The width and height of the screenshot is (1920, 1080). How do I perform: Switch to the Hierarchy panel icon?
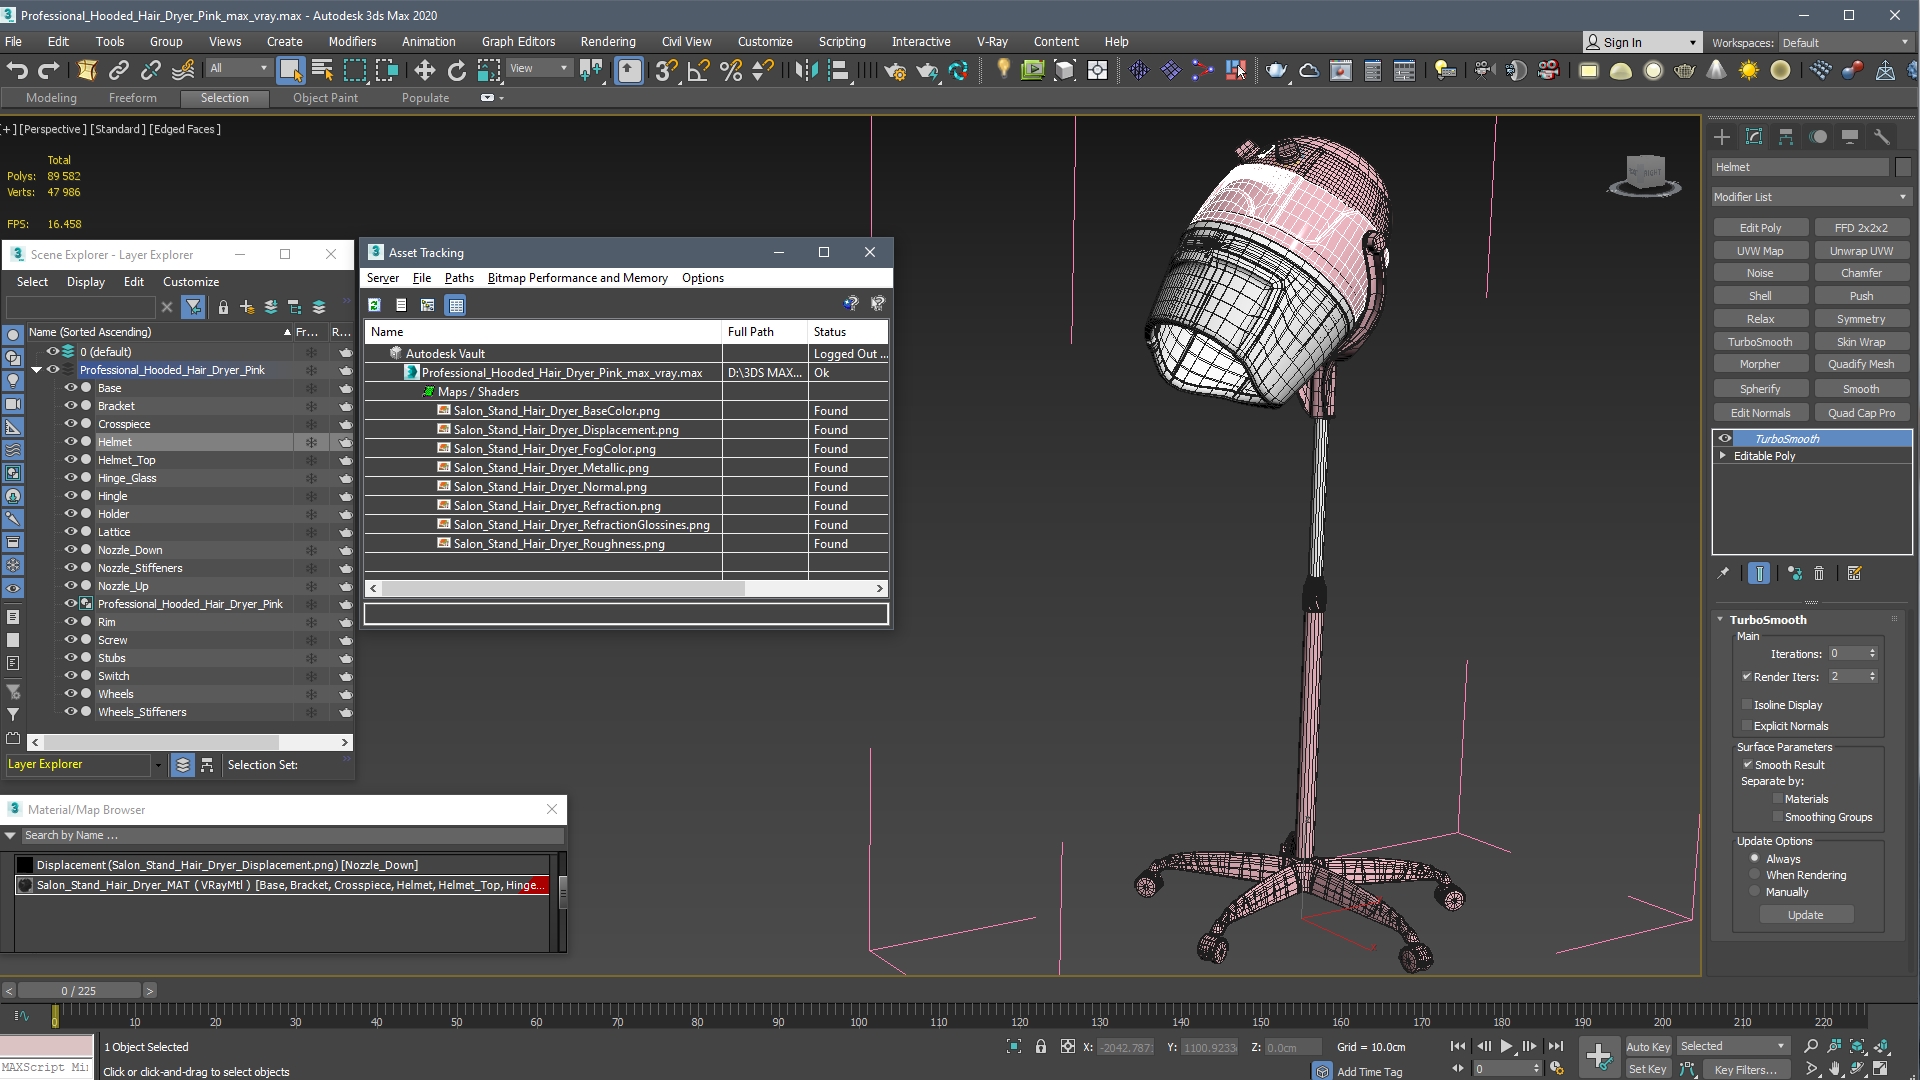pos(1786,137)
